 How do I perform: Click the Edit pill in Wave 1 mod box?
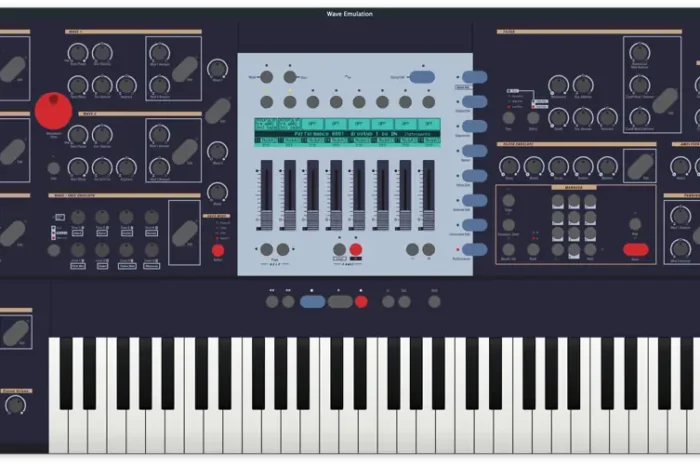click(x=185, y=69)
